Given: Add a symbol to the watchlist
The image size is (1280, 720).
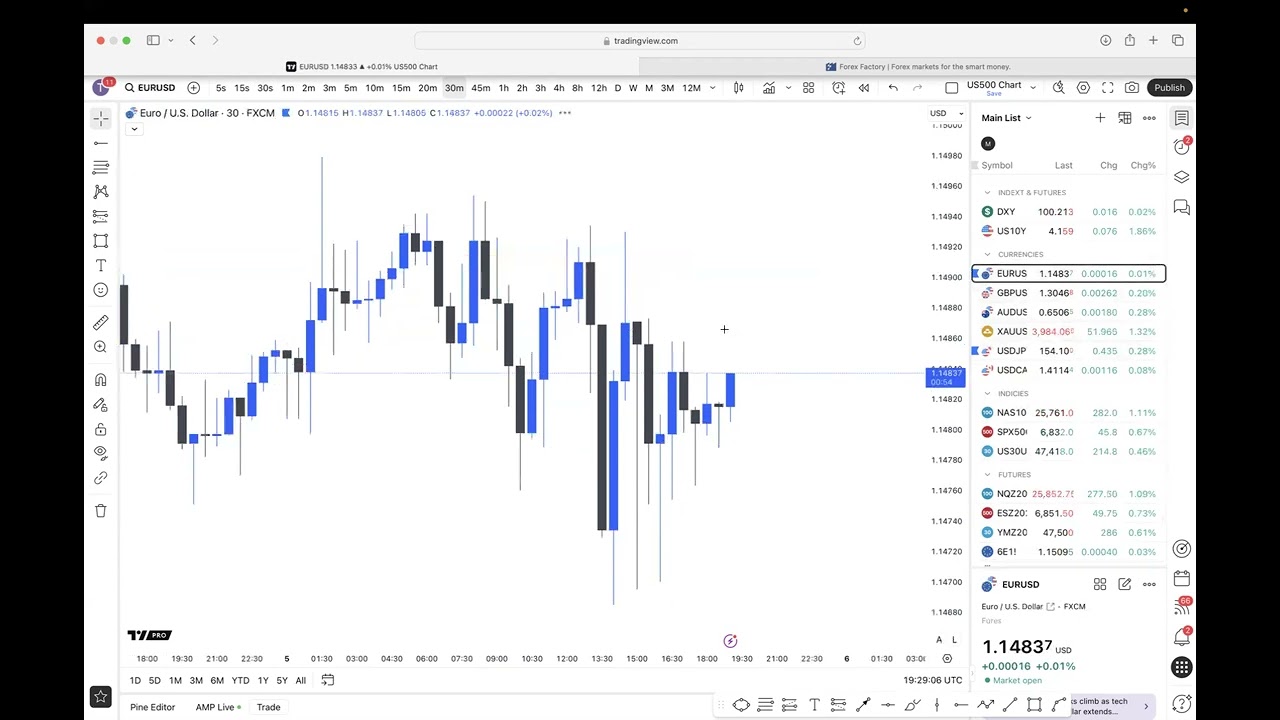Looking at the screenshot, I should pyautogui.click(x=1100, y=118).
